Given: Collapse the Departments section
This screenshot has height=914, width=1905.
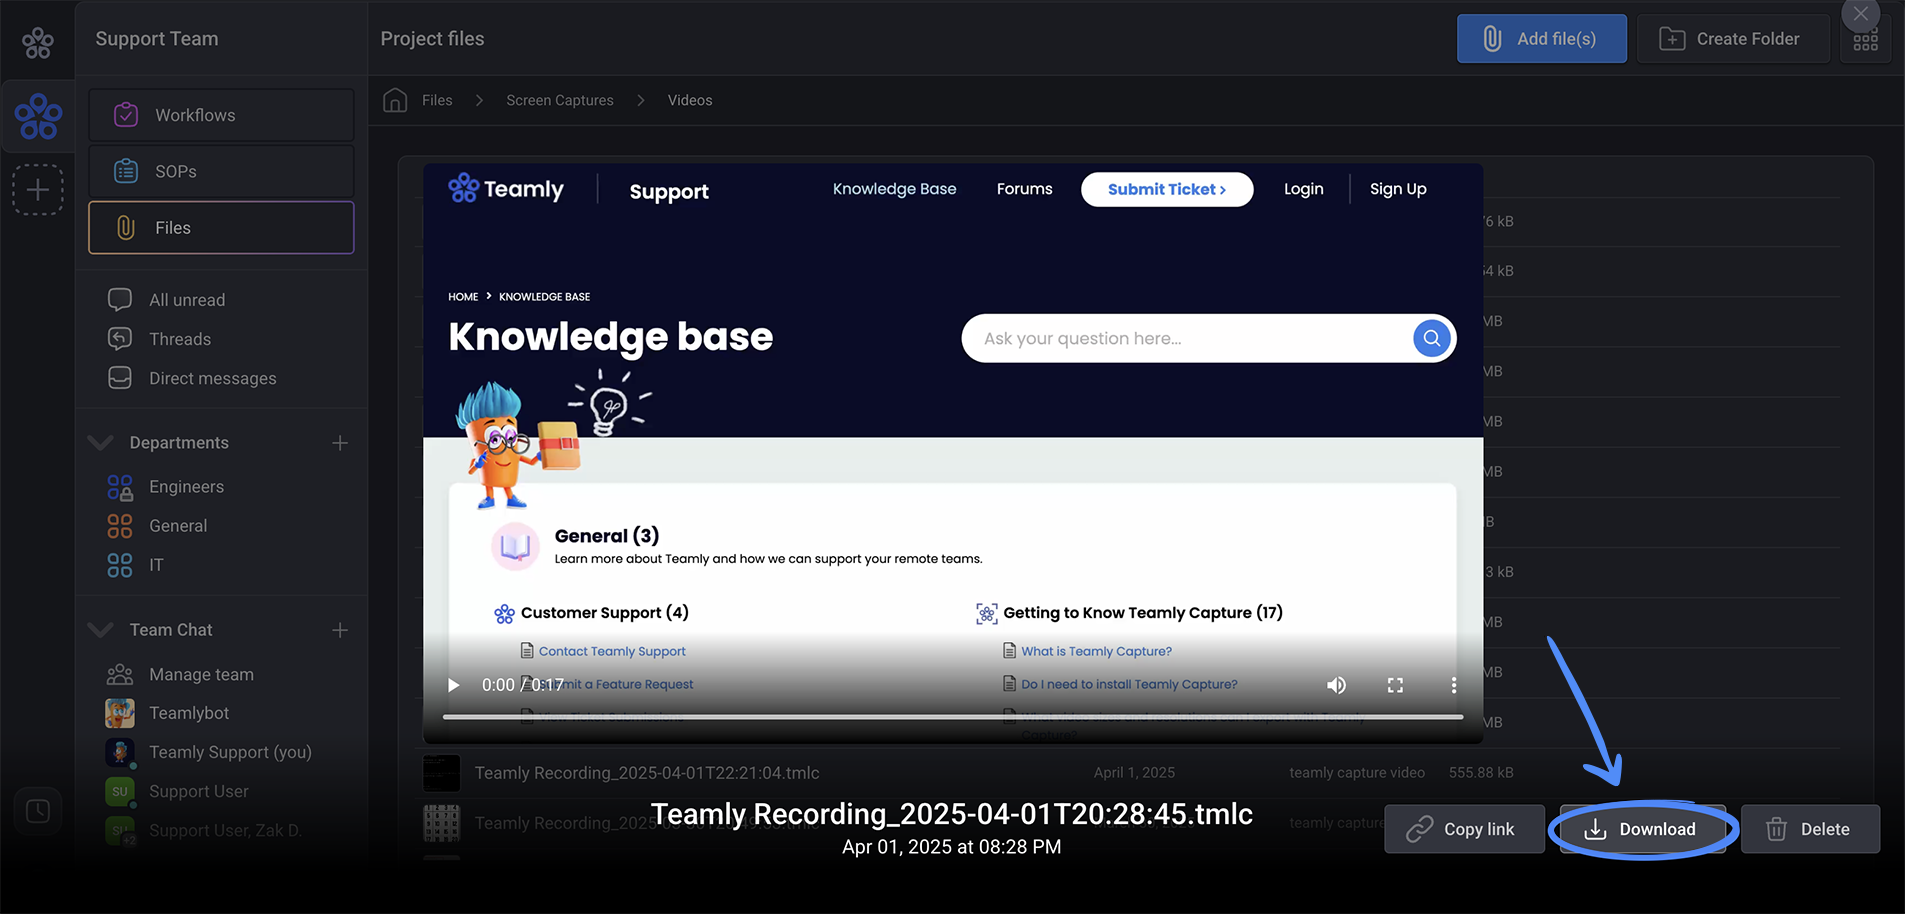Looking at the screenshot, I should pos(101,442).
